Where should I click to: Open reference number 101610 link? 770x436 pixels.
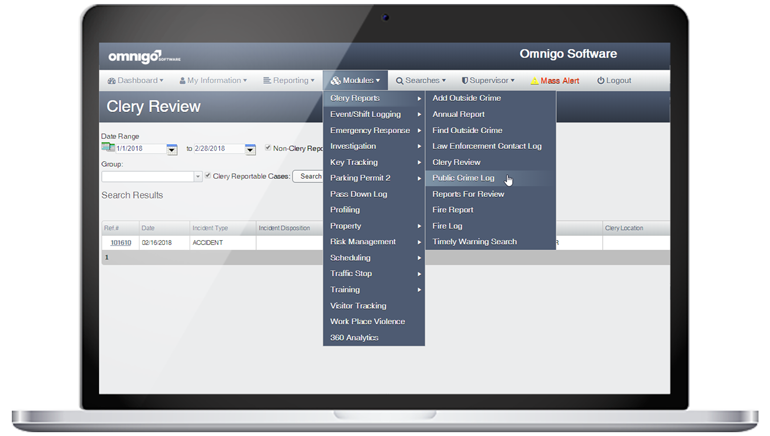[121, 243]
